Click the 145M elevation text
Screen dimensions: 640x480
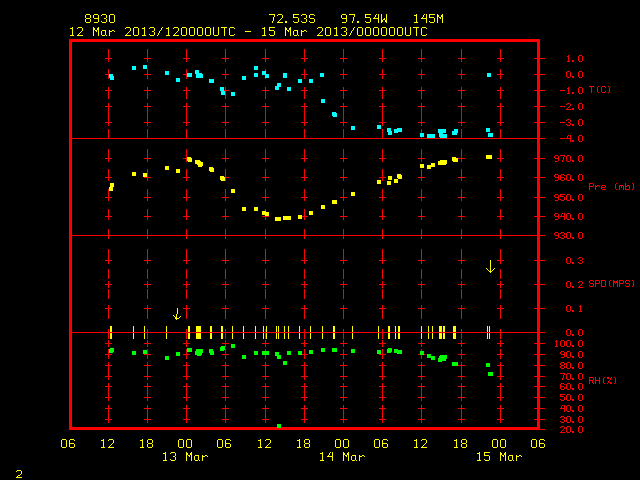pyautogui.click(x=428, y=19)
